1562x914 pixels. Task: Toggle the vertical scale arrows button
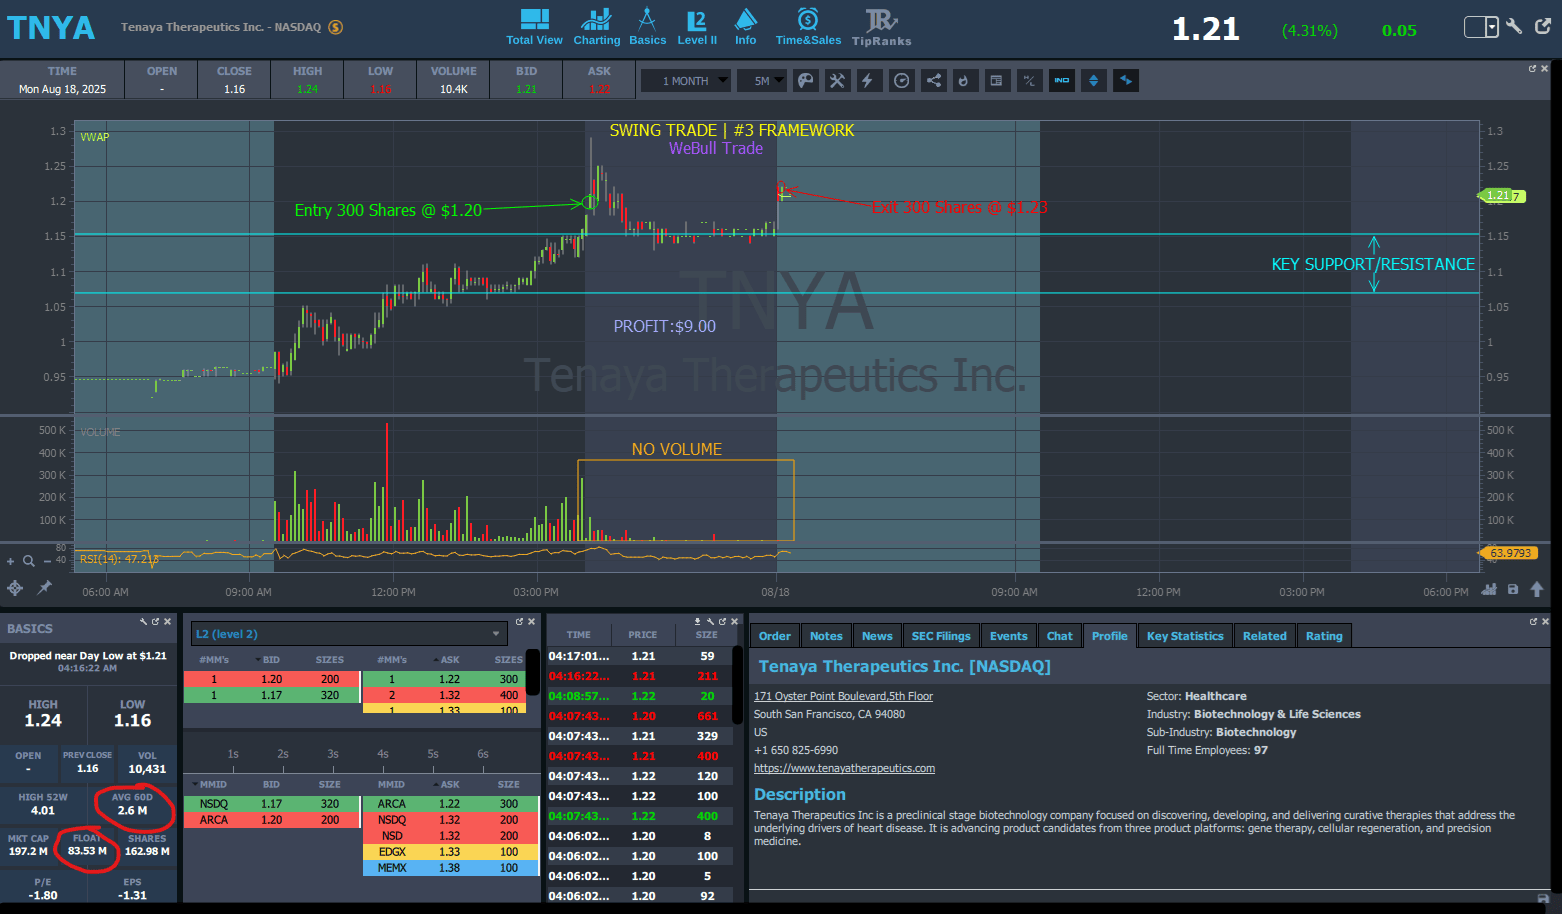[1093, 81]
